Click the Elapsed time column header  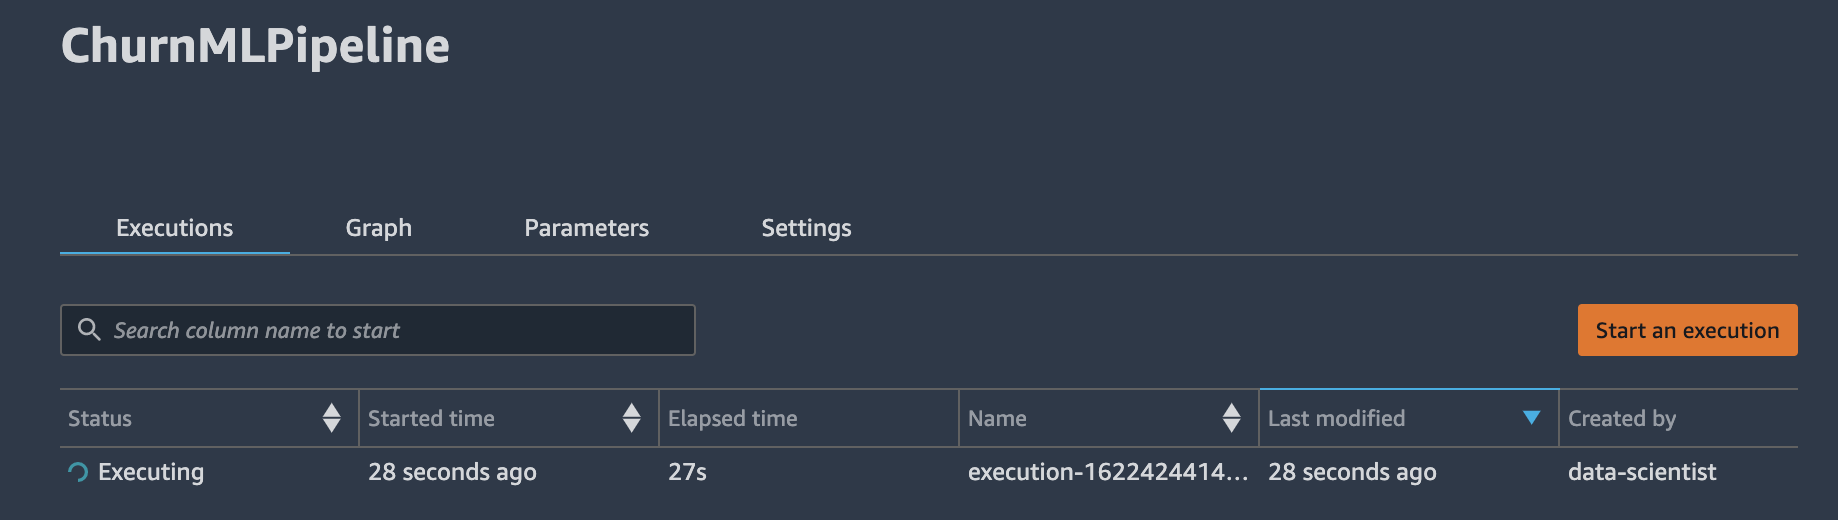(733, 418)
